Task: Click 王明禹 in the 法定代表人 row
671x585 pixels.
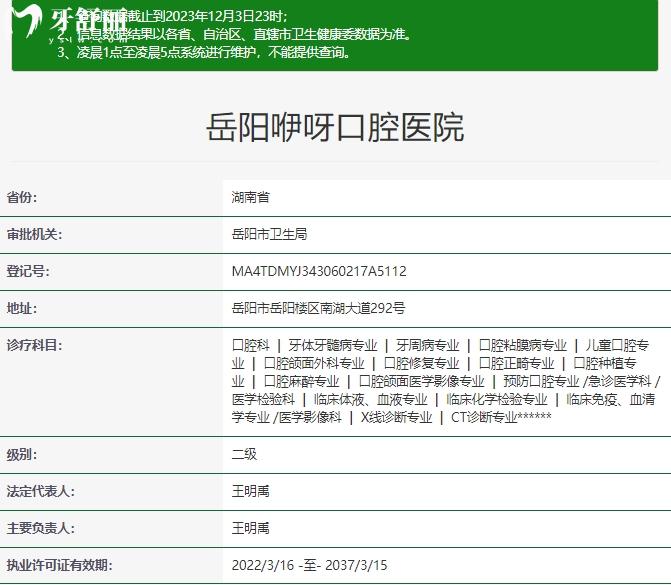Action: click(x=250, y=491)
